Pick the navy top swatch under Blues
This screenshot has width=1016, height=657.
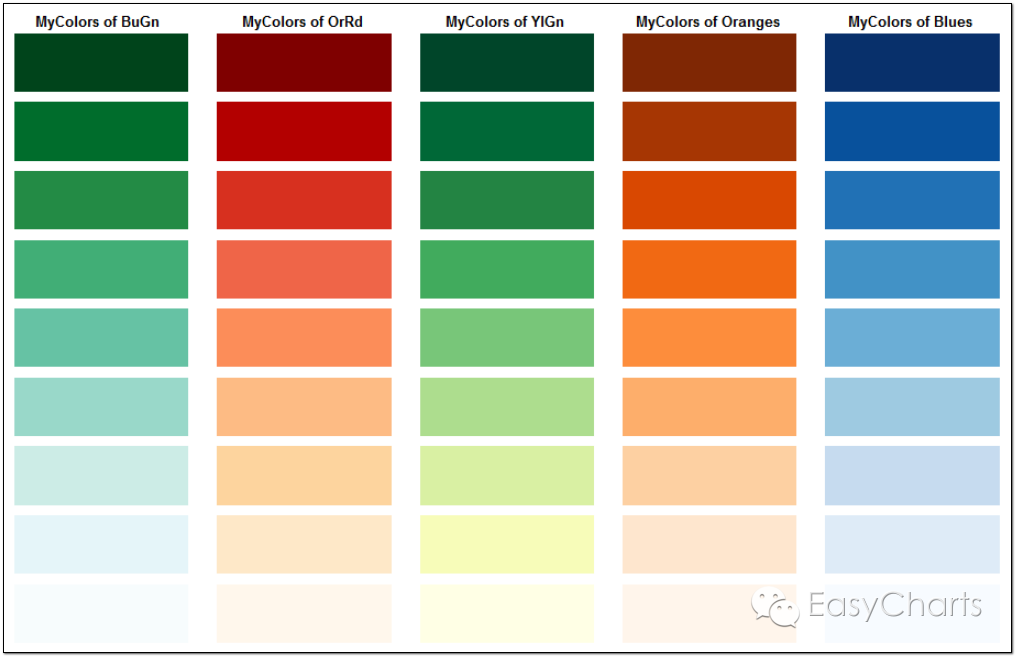click(912, 63)
